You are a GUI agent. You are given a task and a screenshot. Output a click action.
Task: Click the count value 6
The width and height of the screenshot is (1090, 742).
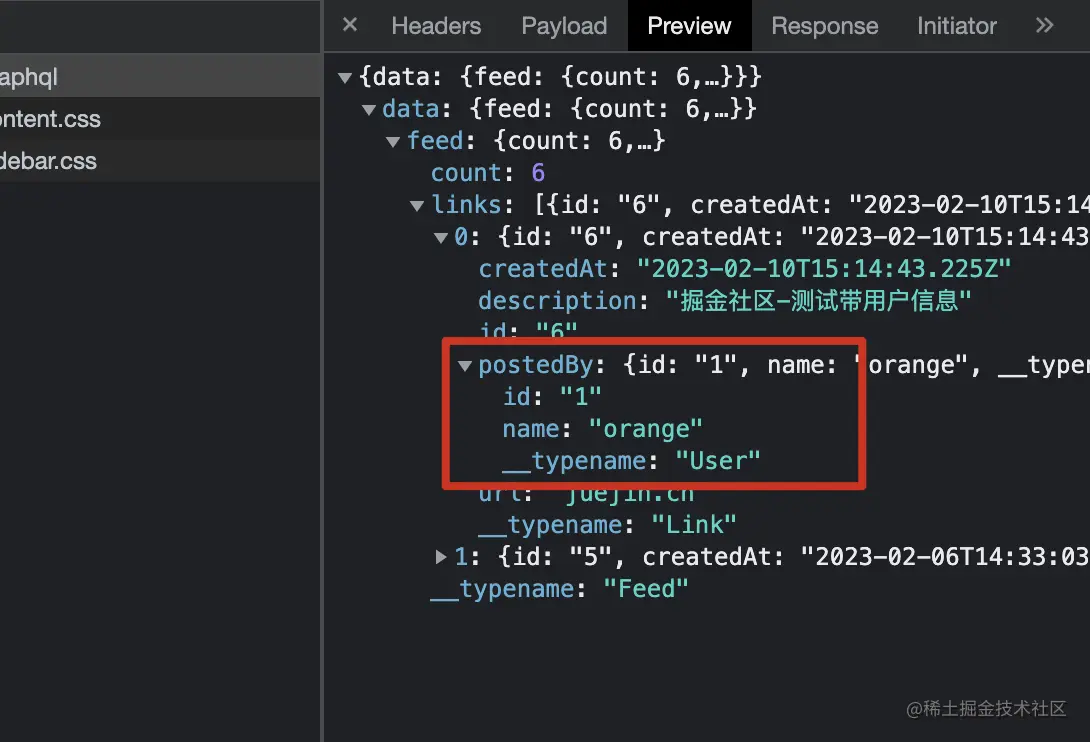[538, 172]
